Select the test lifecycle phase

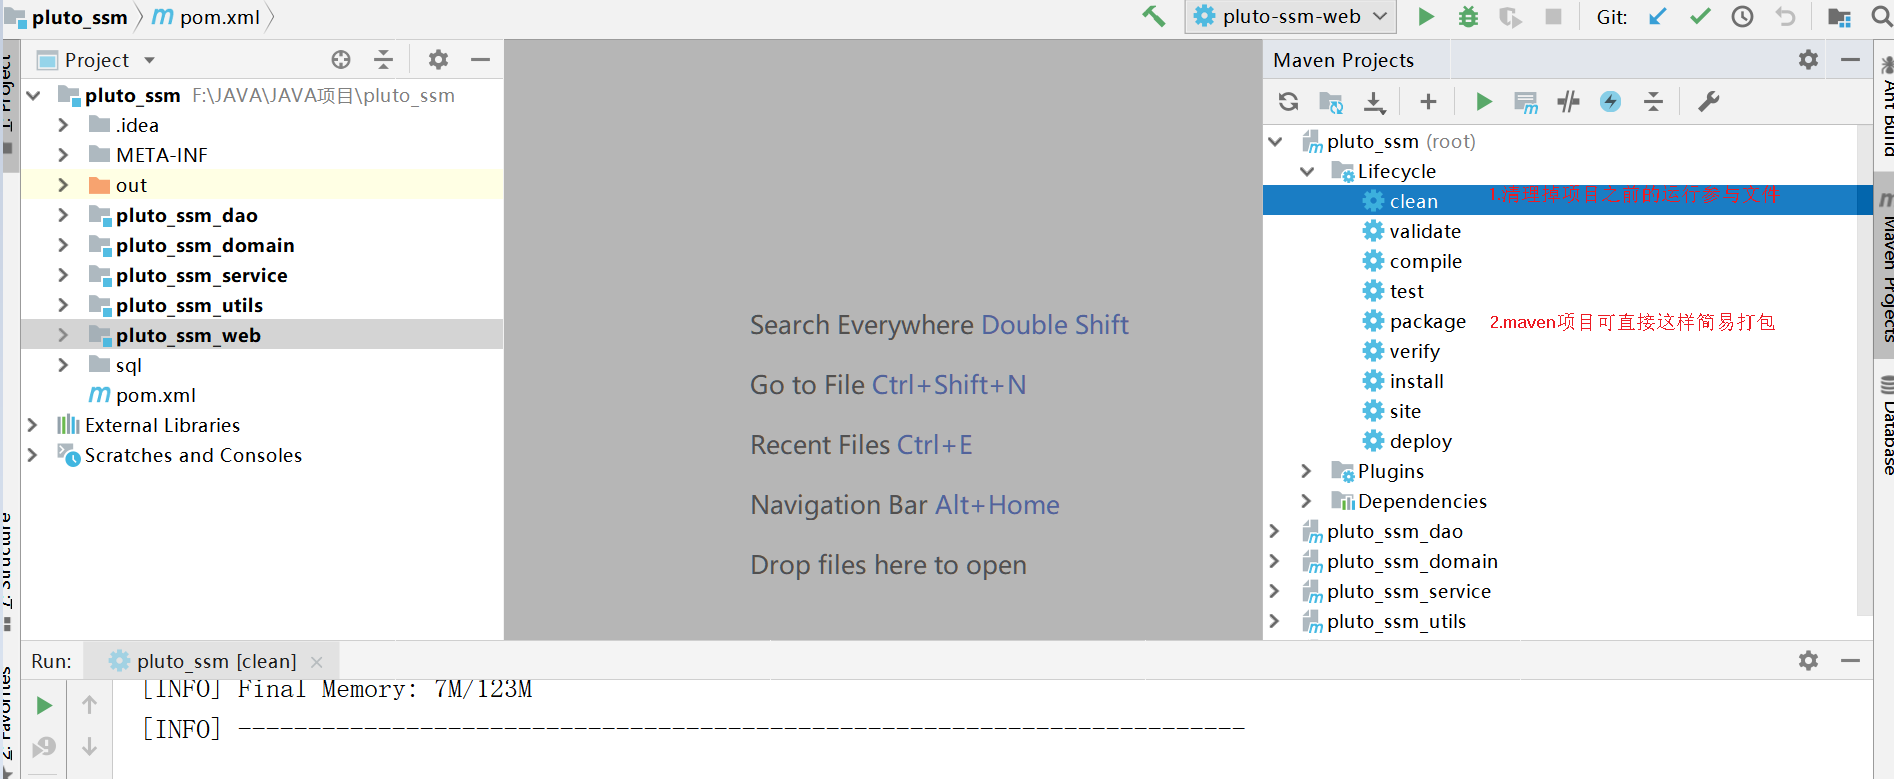(x=1407, y=291)
